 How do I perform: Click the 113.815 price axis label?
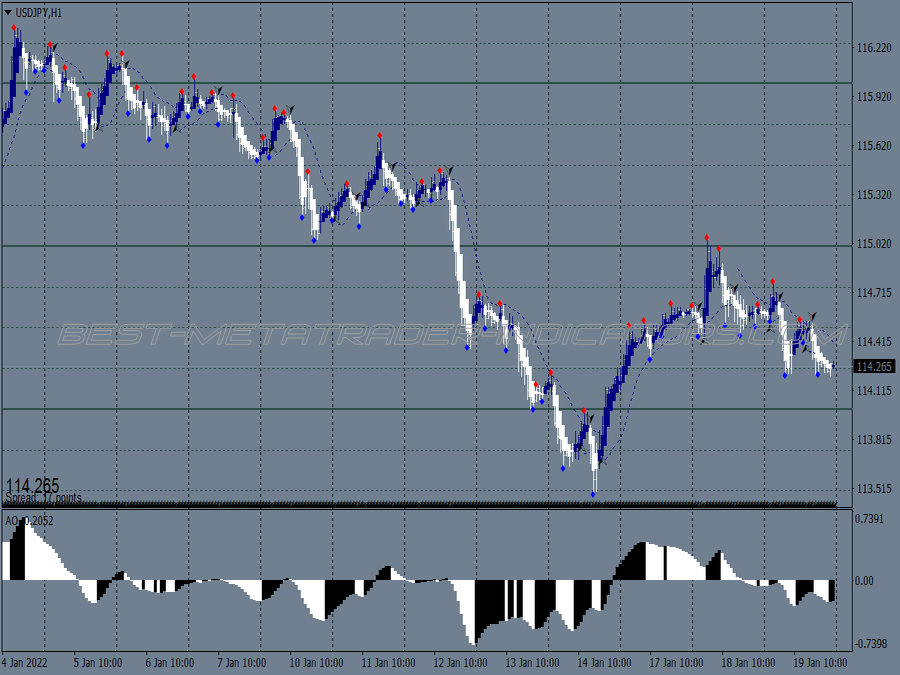874,440
